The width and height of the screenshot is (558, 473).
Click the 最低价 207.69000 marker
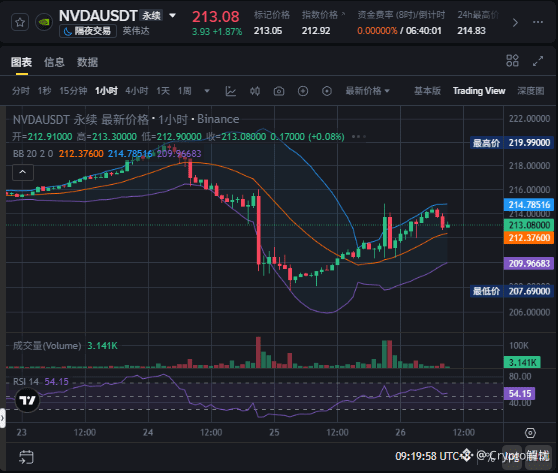pos(511,291)
